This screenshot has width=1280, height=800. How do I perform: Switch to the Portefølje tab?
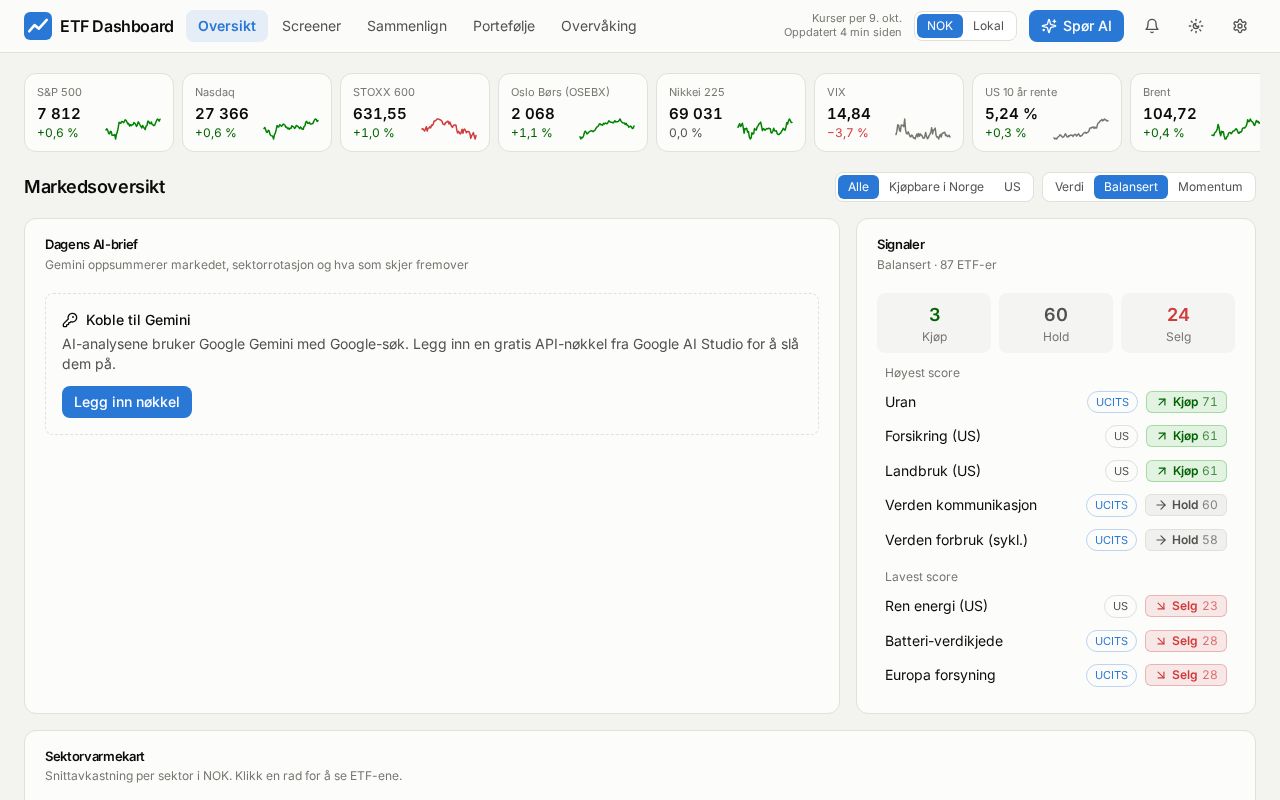504,26
